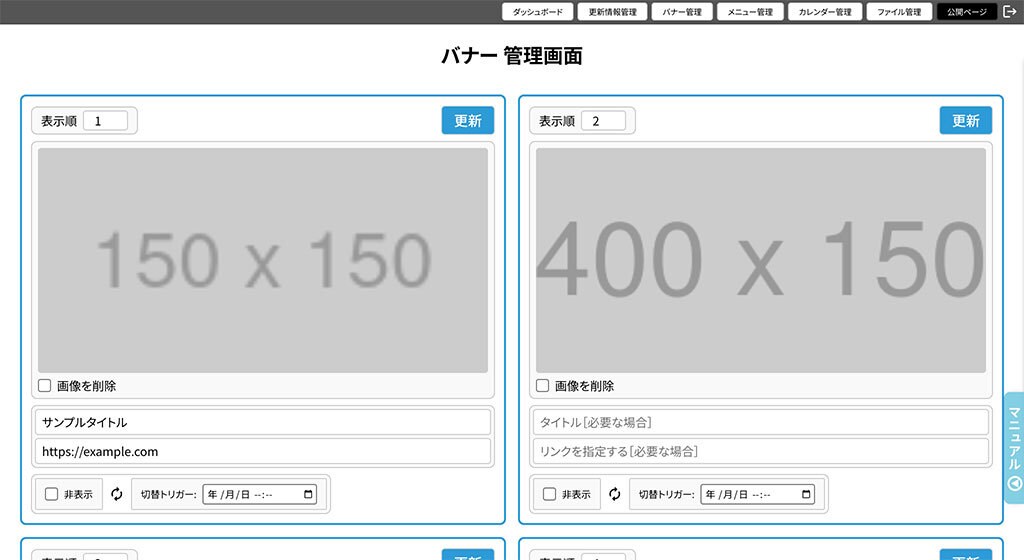This screenshot has width=1024, height=560.
Task: Go to 更新情報管理 page
Action: 613,12
